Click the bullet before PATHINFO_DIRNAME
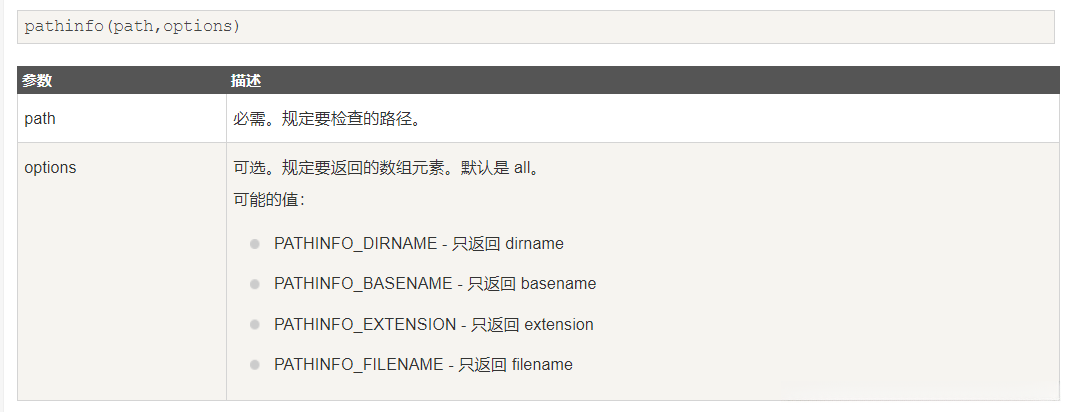 pos(255,243)
